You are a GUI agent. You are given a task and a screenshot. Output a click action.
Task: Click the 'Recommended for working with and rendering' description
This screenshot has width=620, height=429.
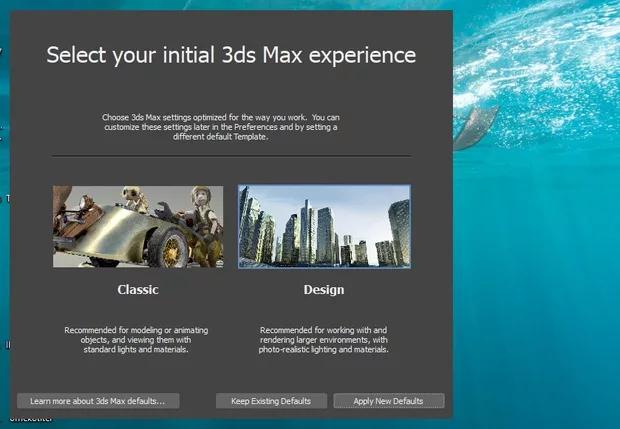324,340
